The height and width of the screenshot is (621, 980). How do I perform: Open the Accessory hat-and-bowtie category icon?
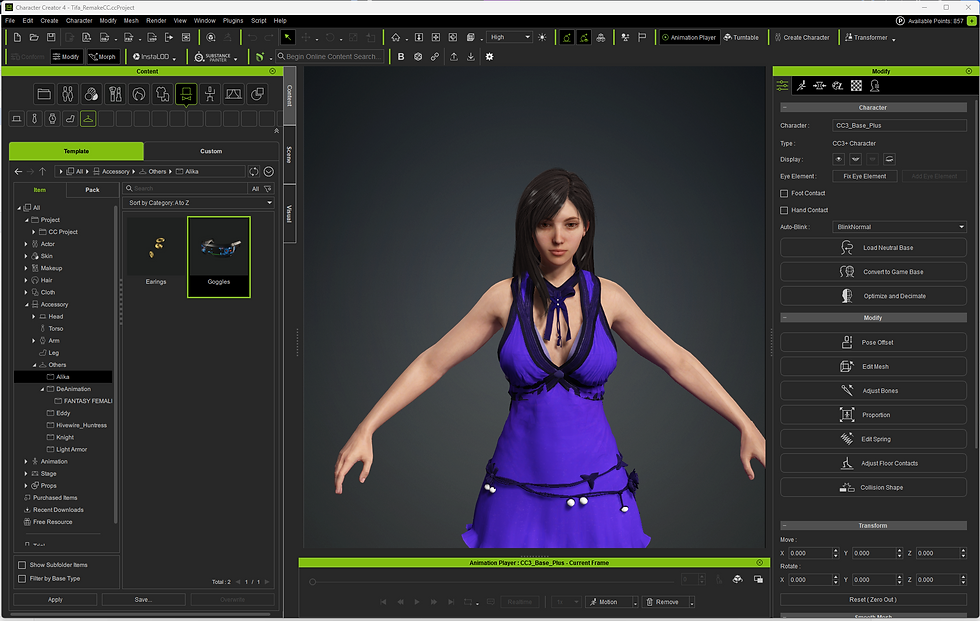click(x=186, y=94)
